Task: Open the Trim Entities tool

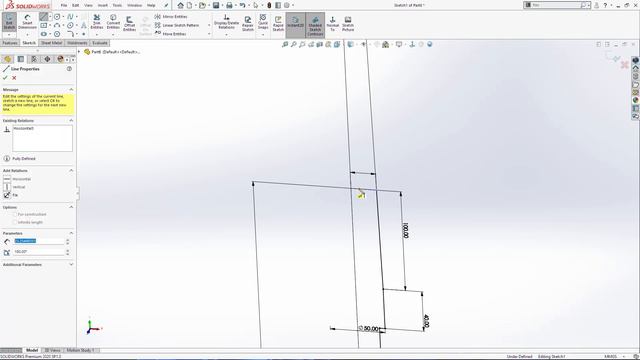Action: (97, 22)
